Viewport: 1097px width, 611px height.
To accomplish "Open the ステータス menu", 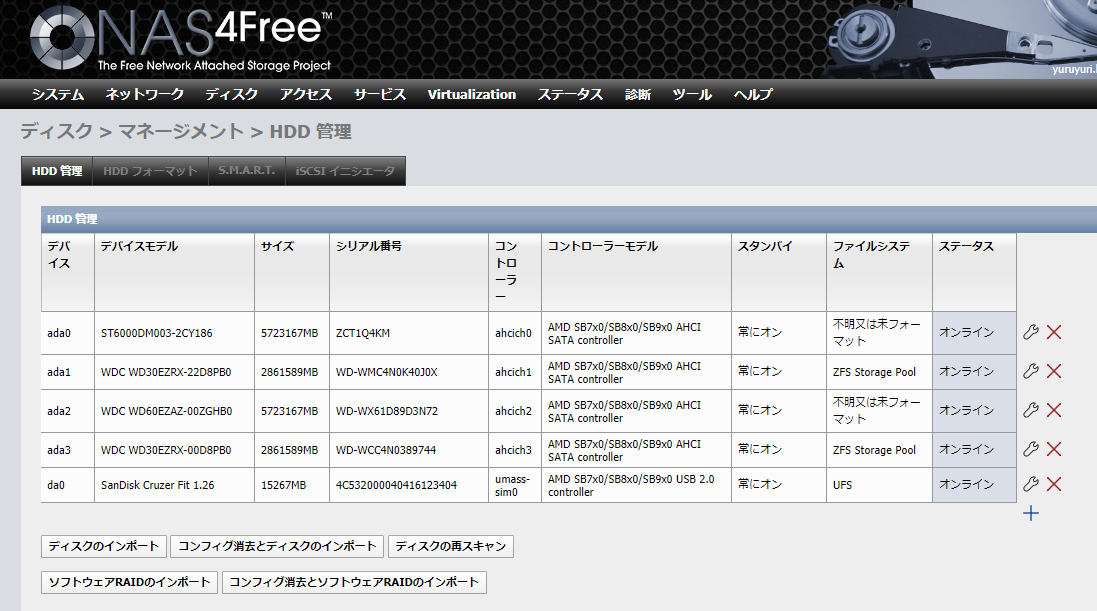I will point(570,94).
